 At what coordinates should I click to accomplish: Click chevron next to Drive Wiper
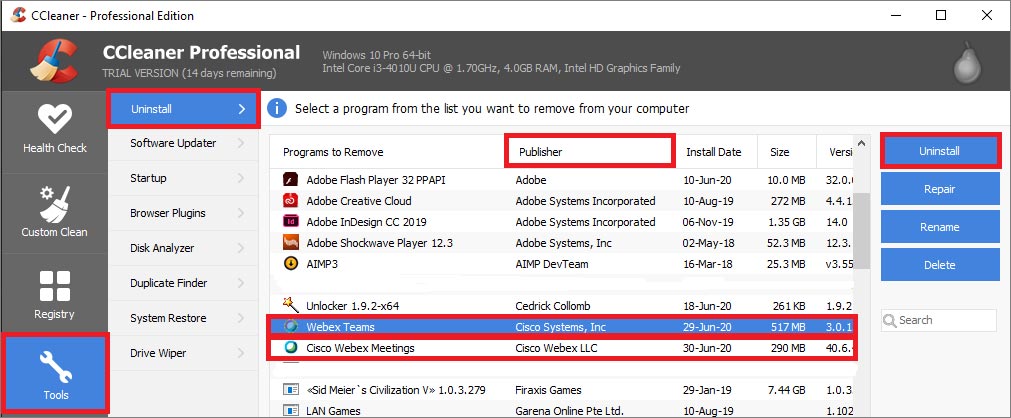coord(242,353)
